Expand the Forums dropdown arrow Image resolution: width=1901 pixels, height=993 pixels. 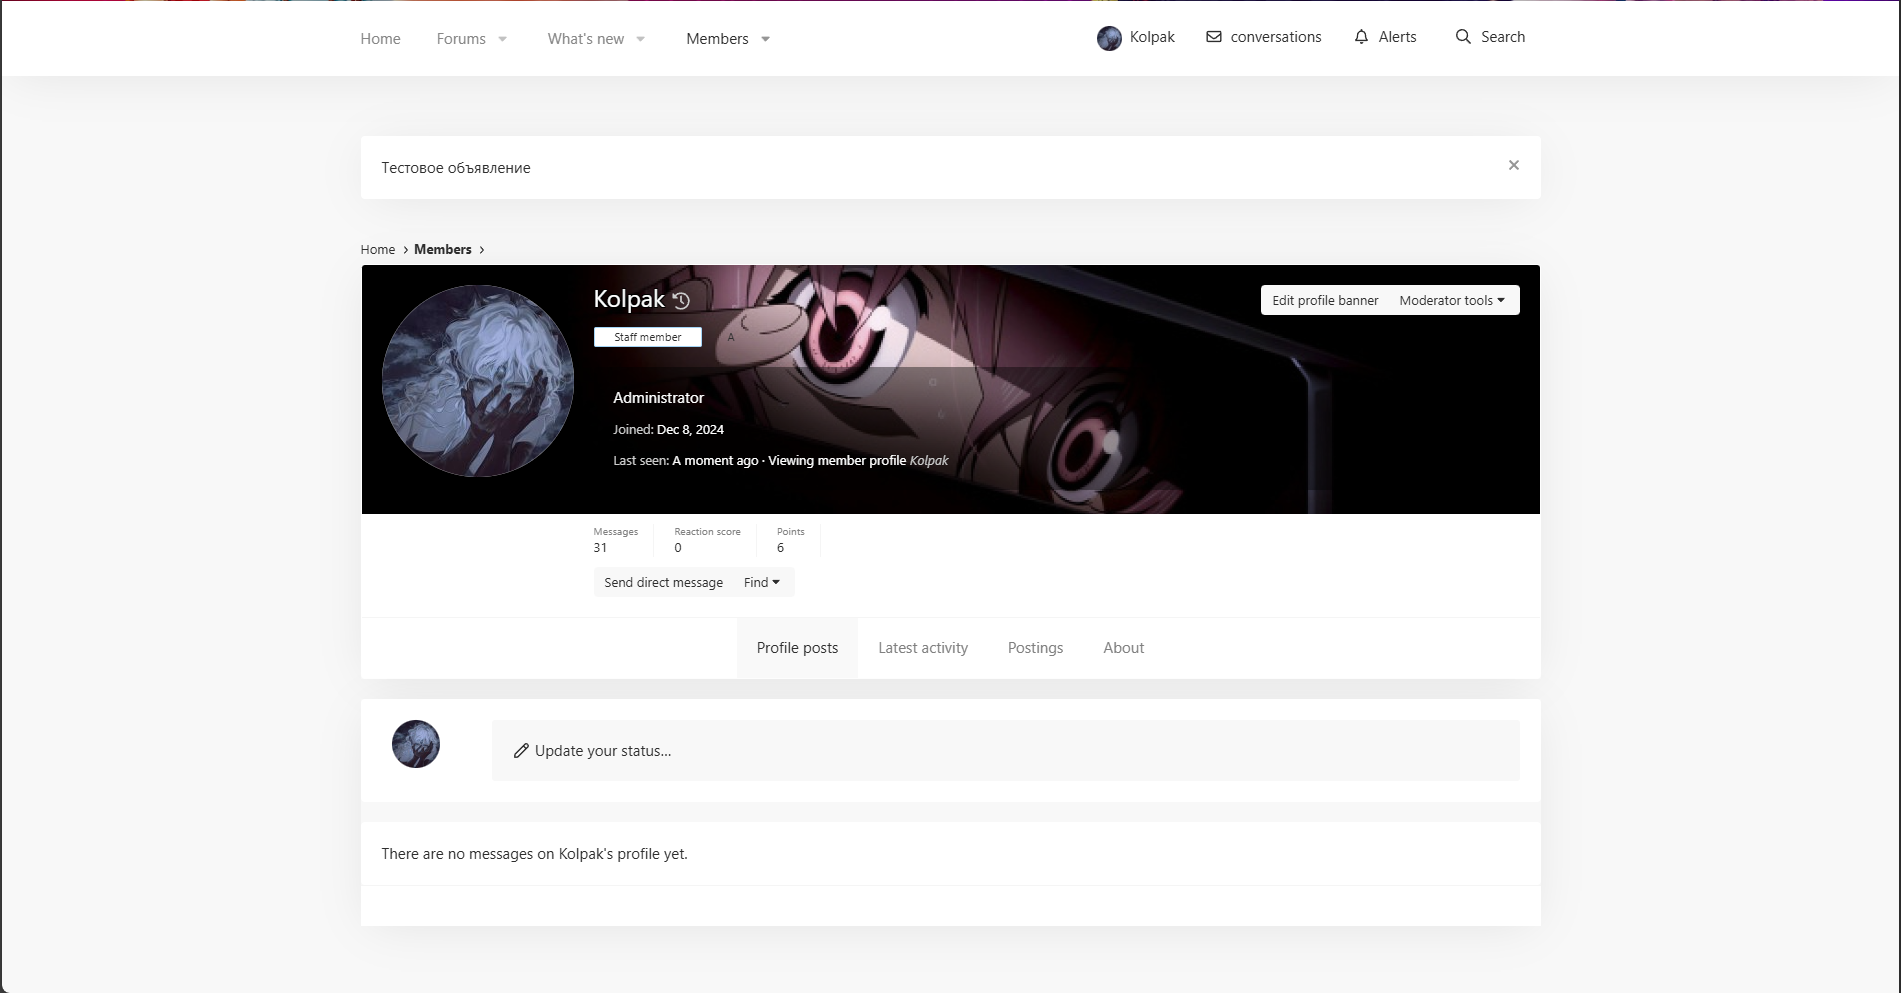503,39
